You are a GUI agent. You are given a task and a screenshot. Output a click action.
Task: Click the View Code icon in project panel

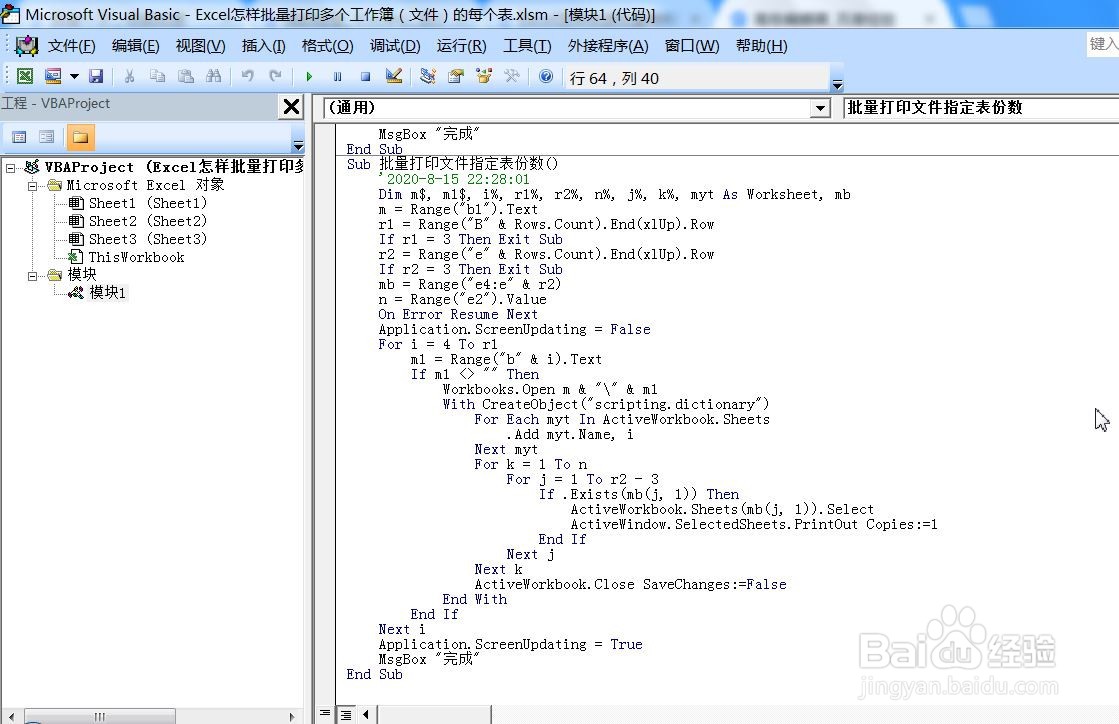19,137
